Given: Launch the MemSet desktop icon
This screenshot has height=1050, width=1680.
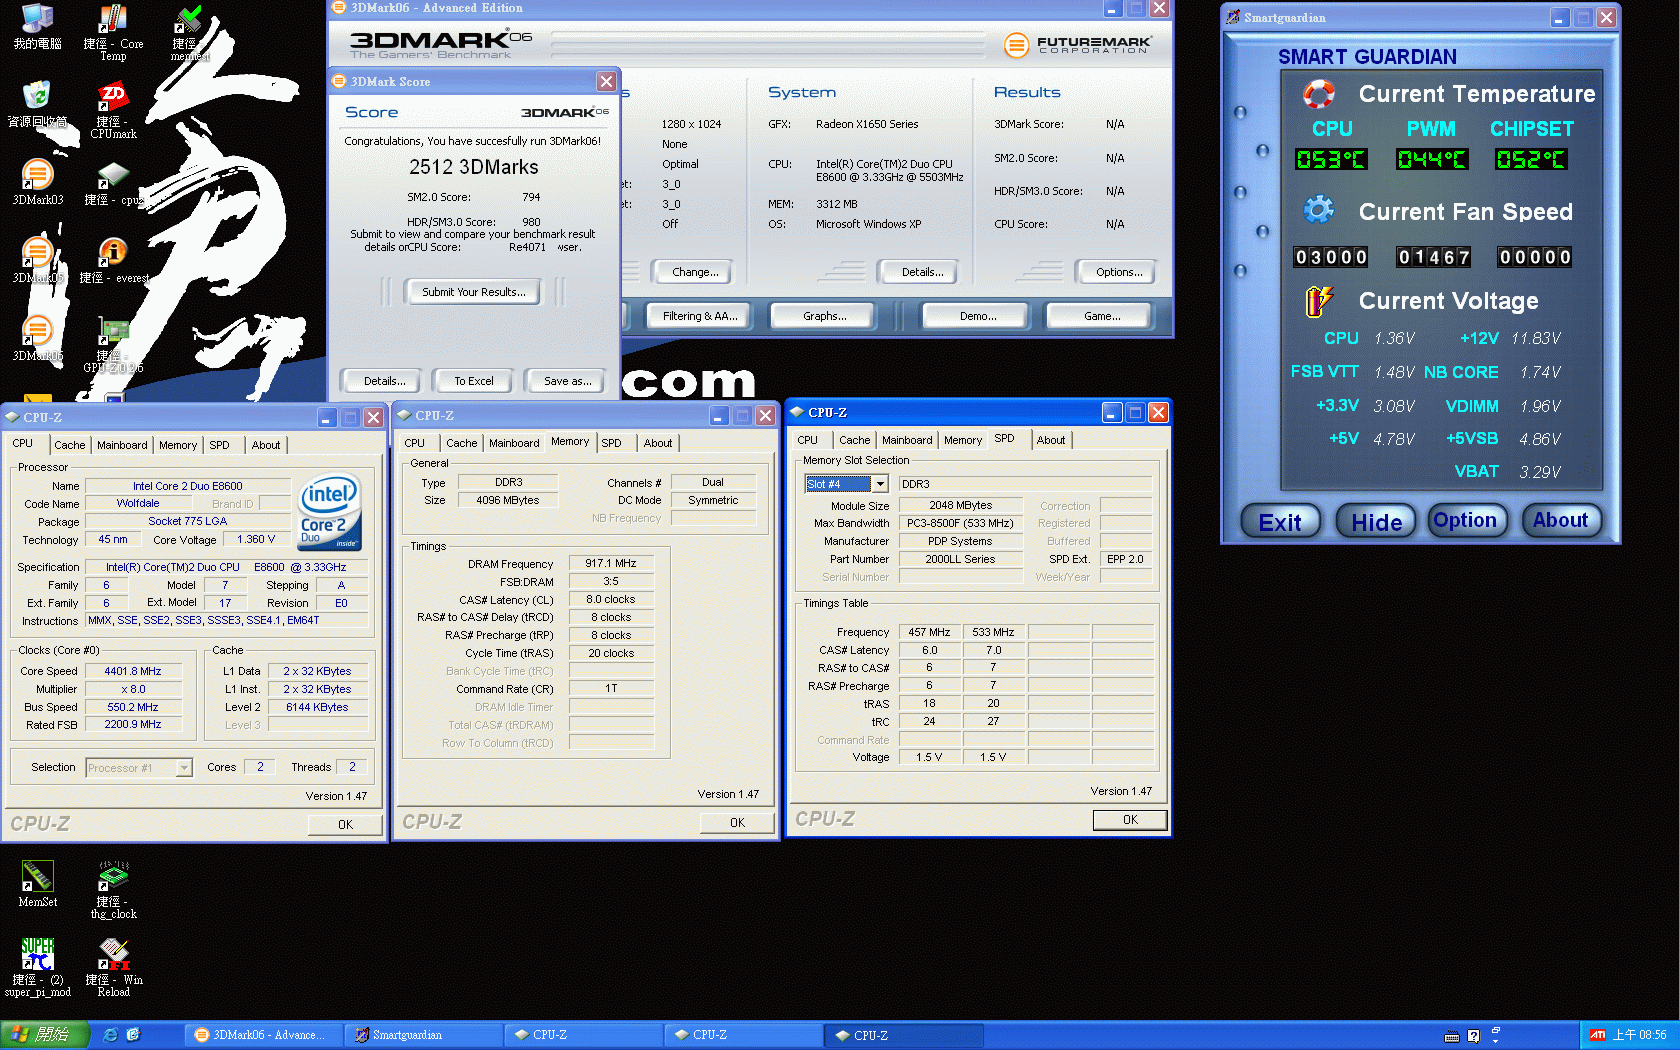Looking at the screenshot, I should pos(37,884).
